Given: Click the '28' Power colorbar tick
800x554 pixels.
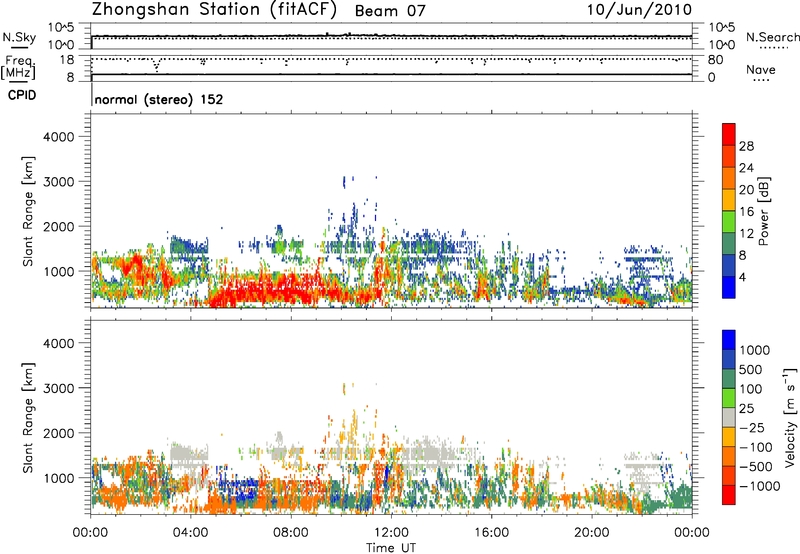Looking at the screenshot, I should 746,146.
